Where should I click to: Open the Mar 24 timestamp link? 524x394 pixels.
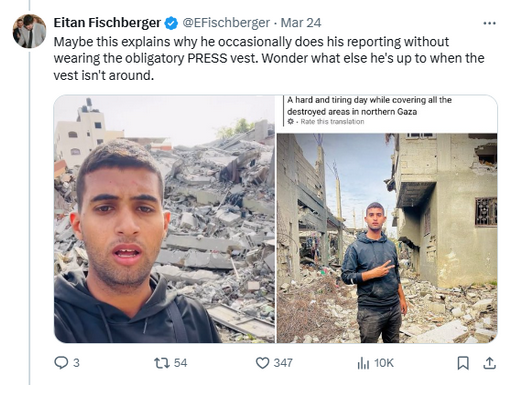pyautogui.click(x=301, y=23)
